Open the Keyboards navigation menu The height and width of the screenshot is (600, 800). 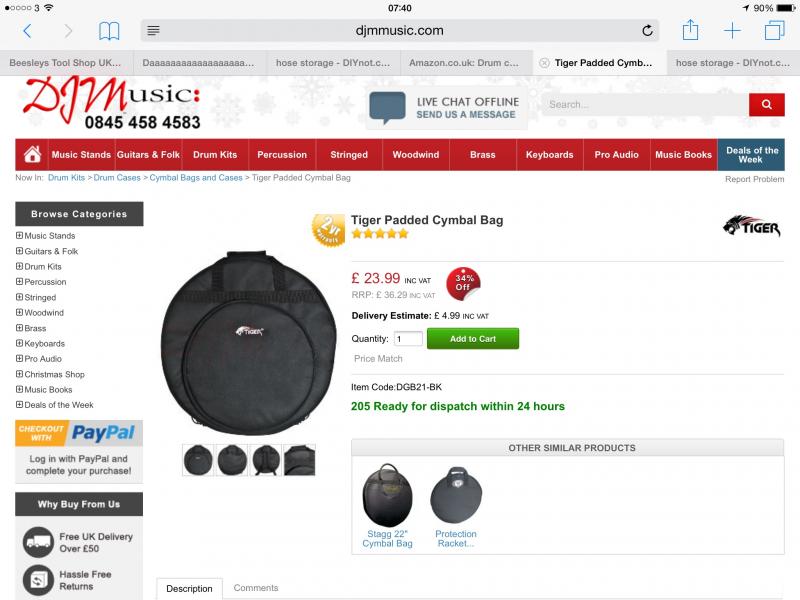pyautogui.click(x=549, y=155)
